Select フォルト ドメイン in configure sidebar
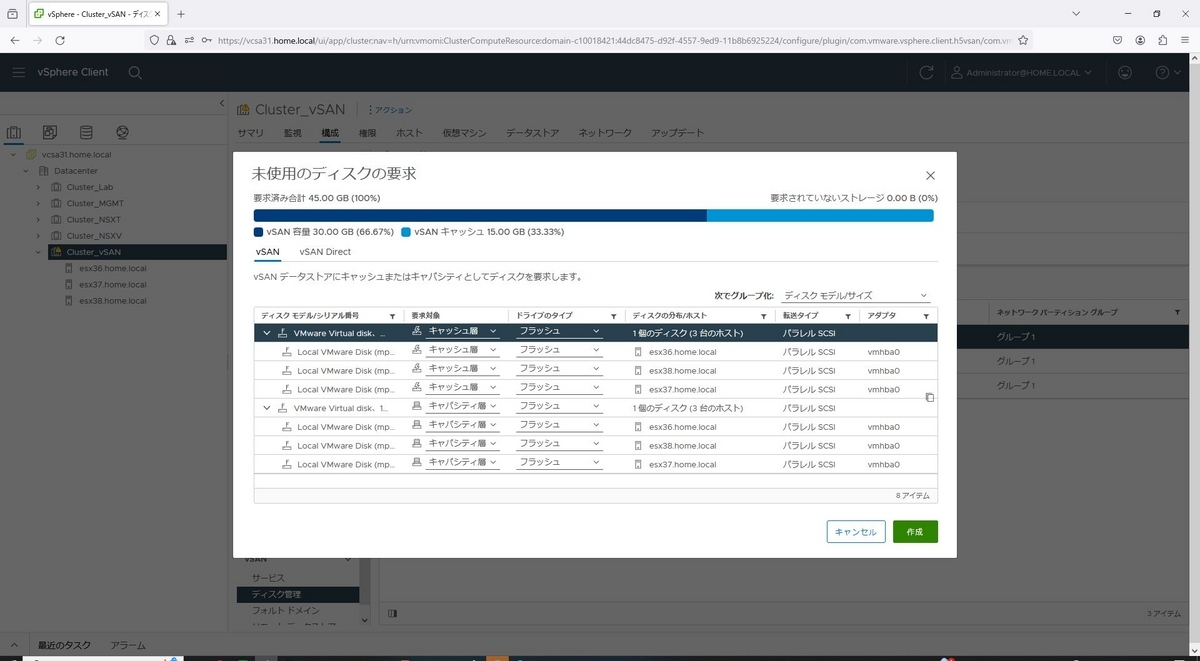This screenshot has width=1200, height=661. tap(286, 610)
